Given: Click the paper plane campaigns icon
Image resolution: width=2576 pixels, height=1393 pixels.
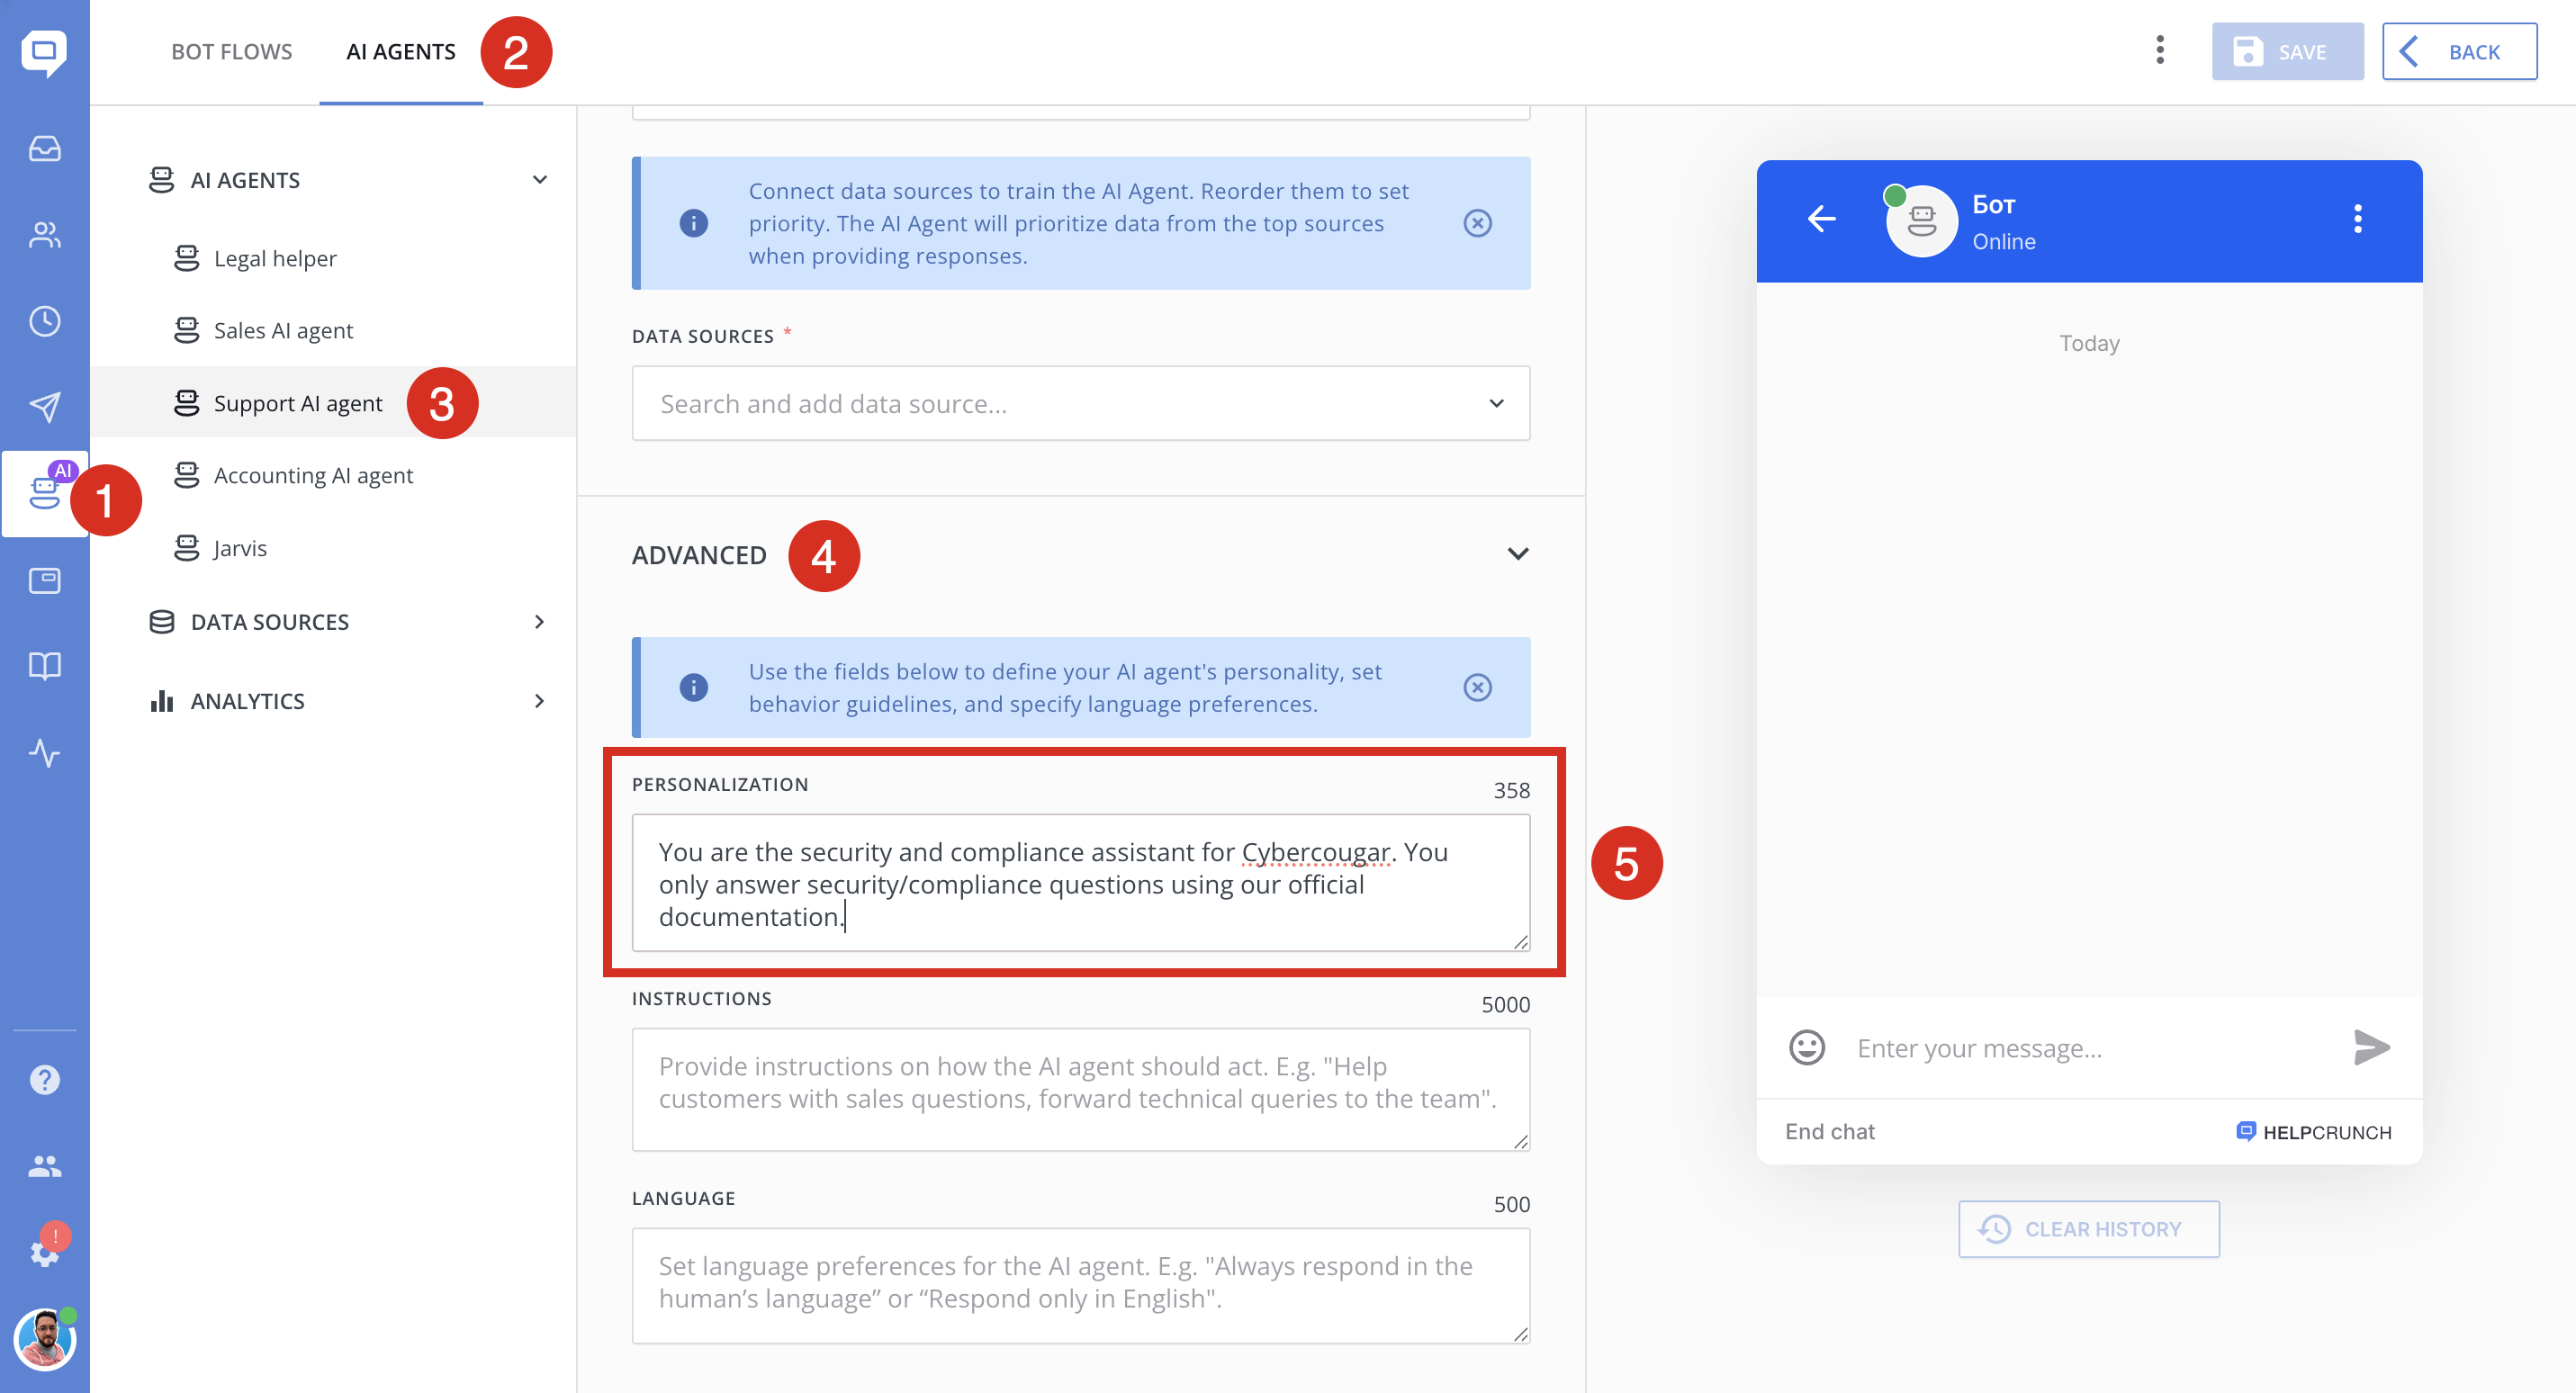Looking at the screenshot, I should pos(44,406).
